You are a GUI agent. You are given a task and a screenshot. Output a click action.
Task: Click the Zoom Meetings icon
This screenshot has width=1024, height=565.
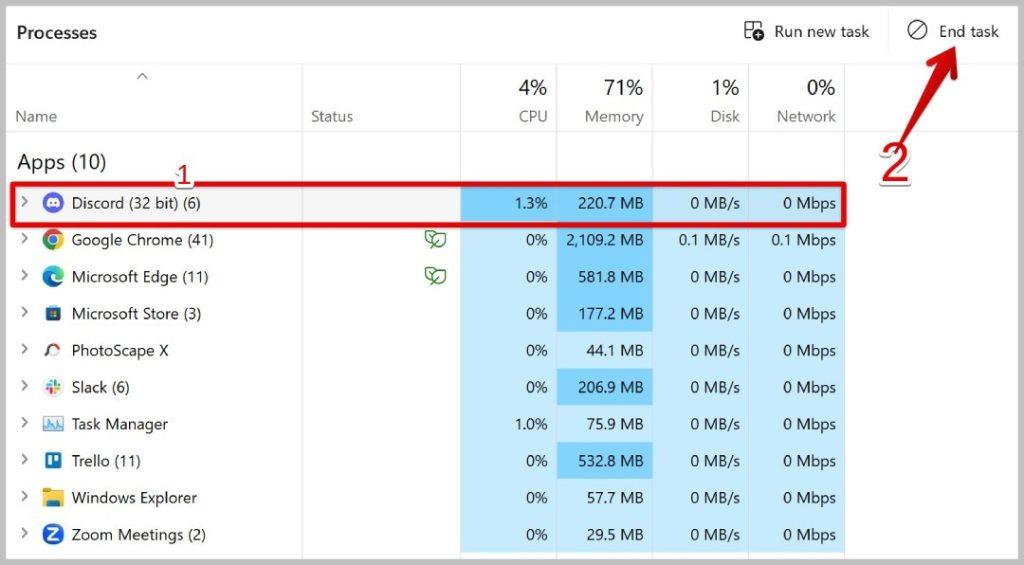pos(53,535)
